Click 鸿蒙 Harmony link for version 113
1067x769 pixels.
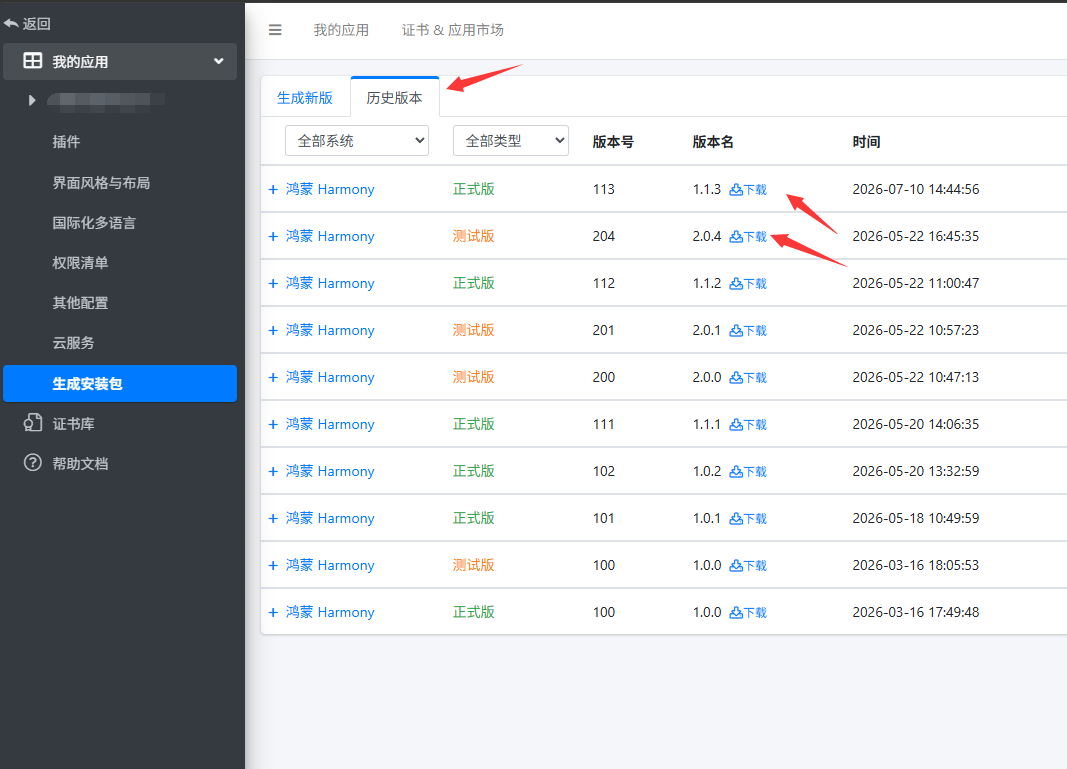coord(330,189)
